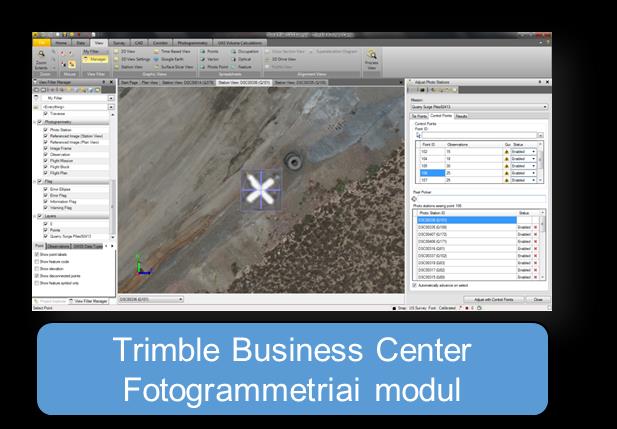Image resolution: width=617 pixels, height=429 pixels.
Task: Select control point 107 row
Action: point(478,180)
